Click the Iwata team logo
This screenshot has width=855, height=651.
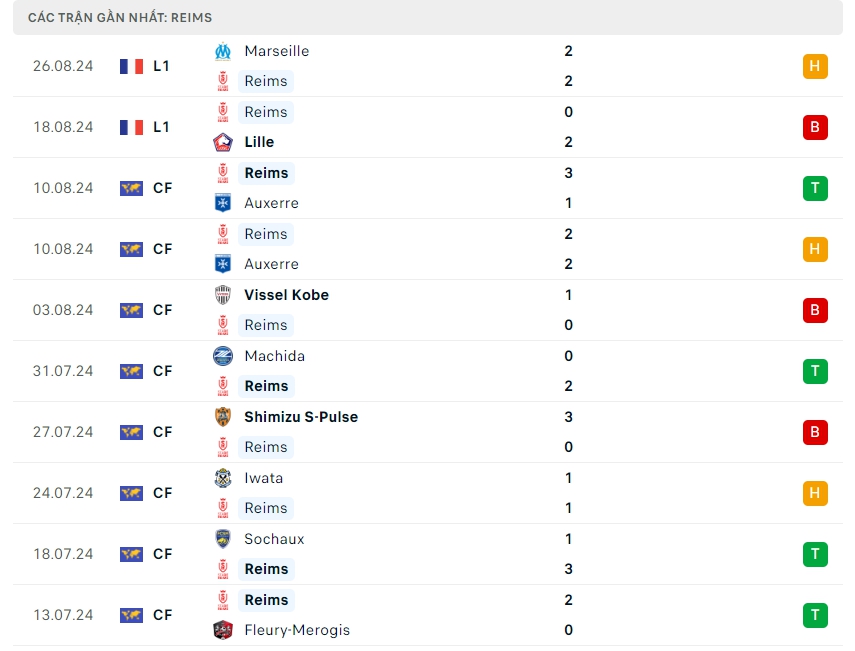pos(223,478)
